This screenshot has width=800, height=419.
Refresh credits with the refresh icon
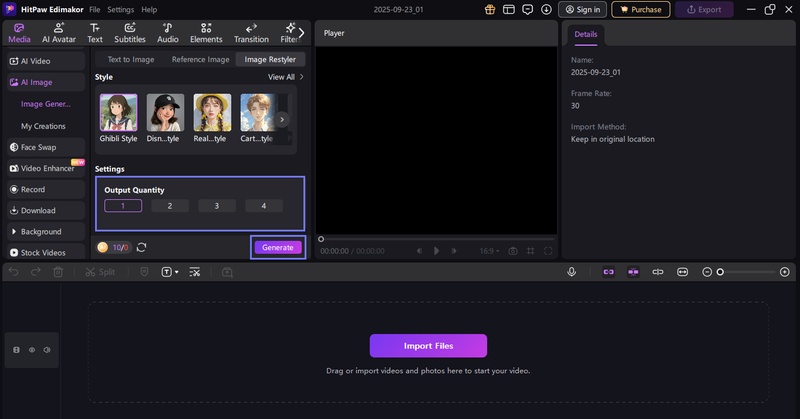coord(141,247)
